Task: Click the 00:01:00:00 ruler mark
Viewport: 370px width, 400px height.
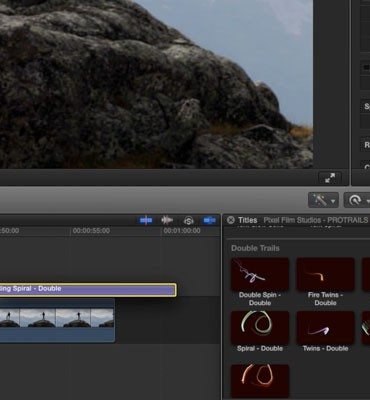Action: click(x=182, y=231)
